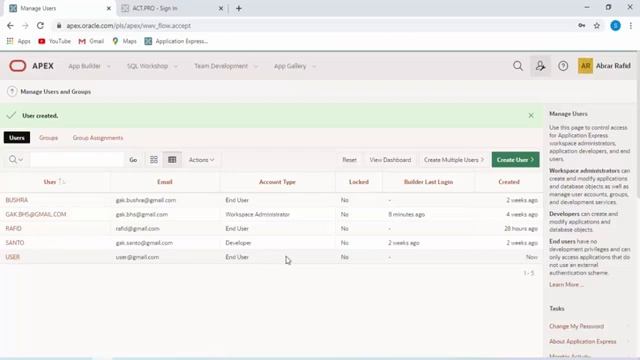Open the SANTO user link
640x360 pixels.
click(15, 243)
